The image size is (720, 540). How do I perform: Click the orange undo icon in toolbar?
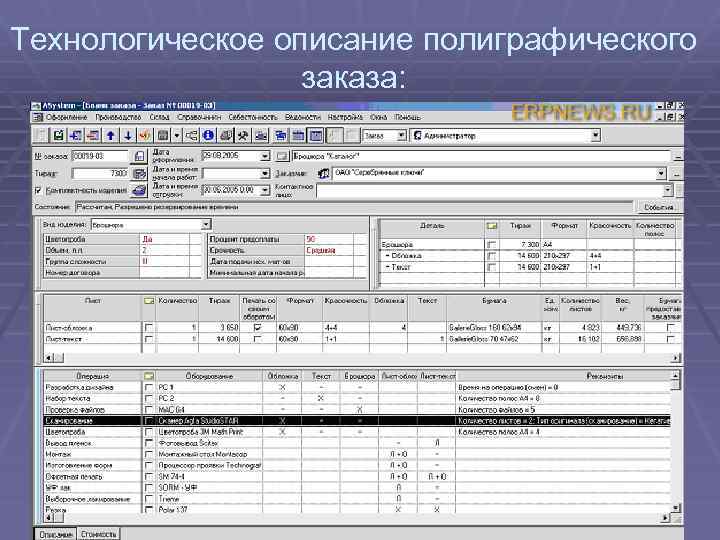coord(145,135)
